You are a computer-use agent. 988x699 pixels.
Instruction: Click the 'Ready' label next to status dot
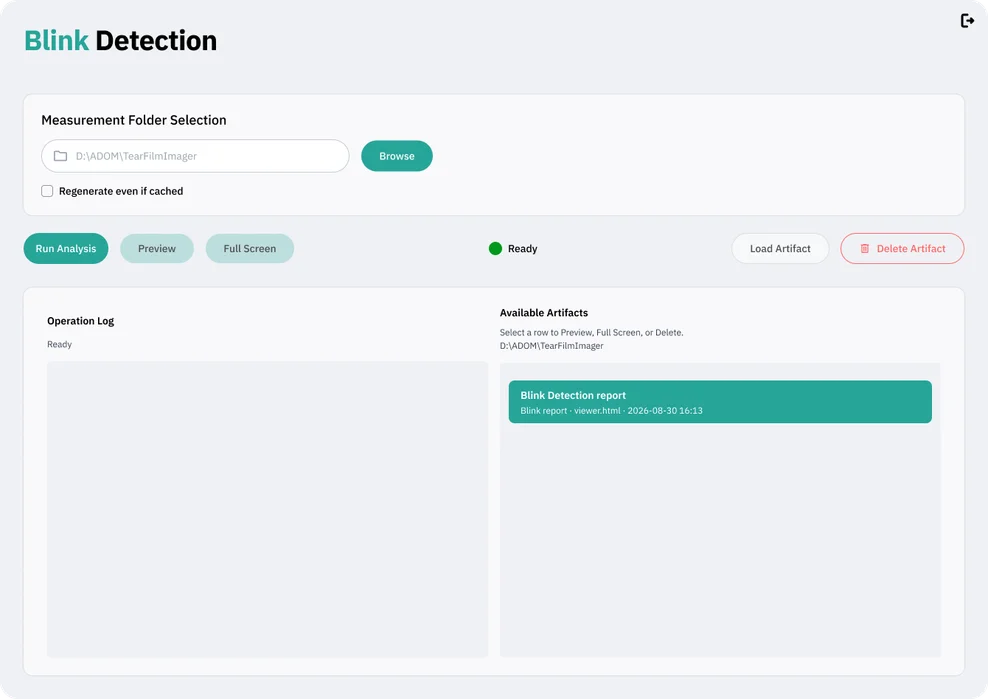point(522,248)
